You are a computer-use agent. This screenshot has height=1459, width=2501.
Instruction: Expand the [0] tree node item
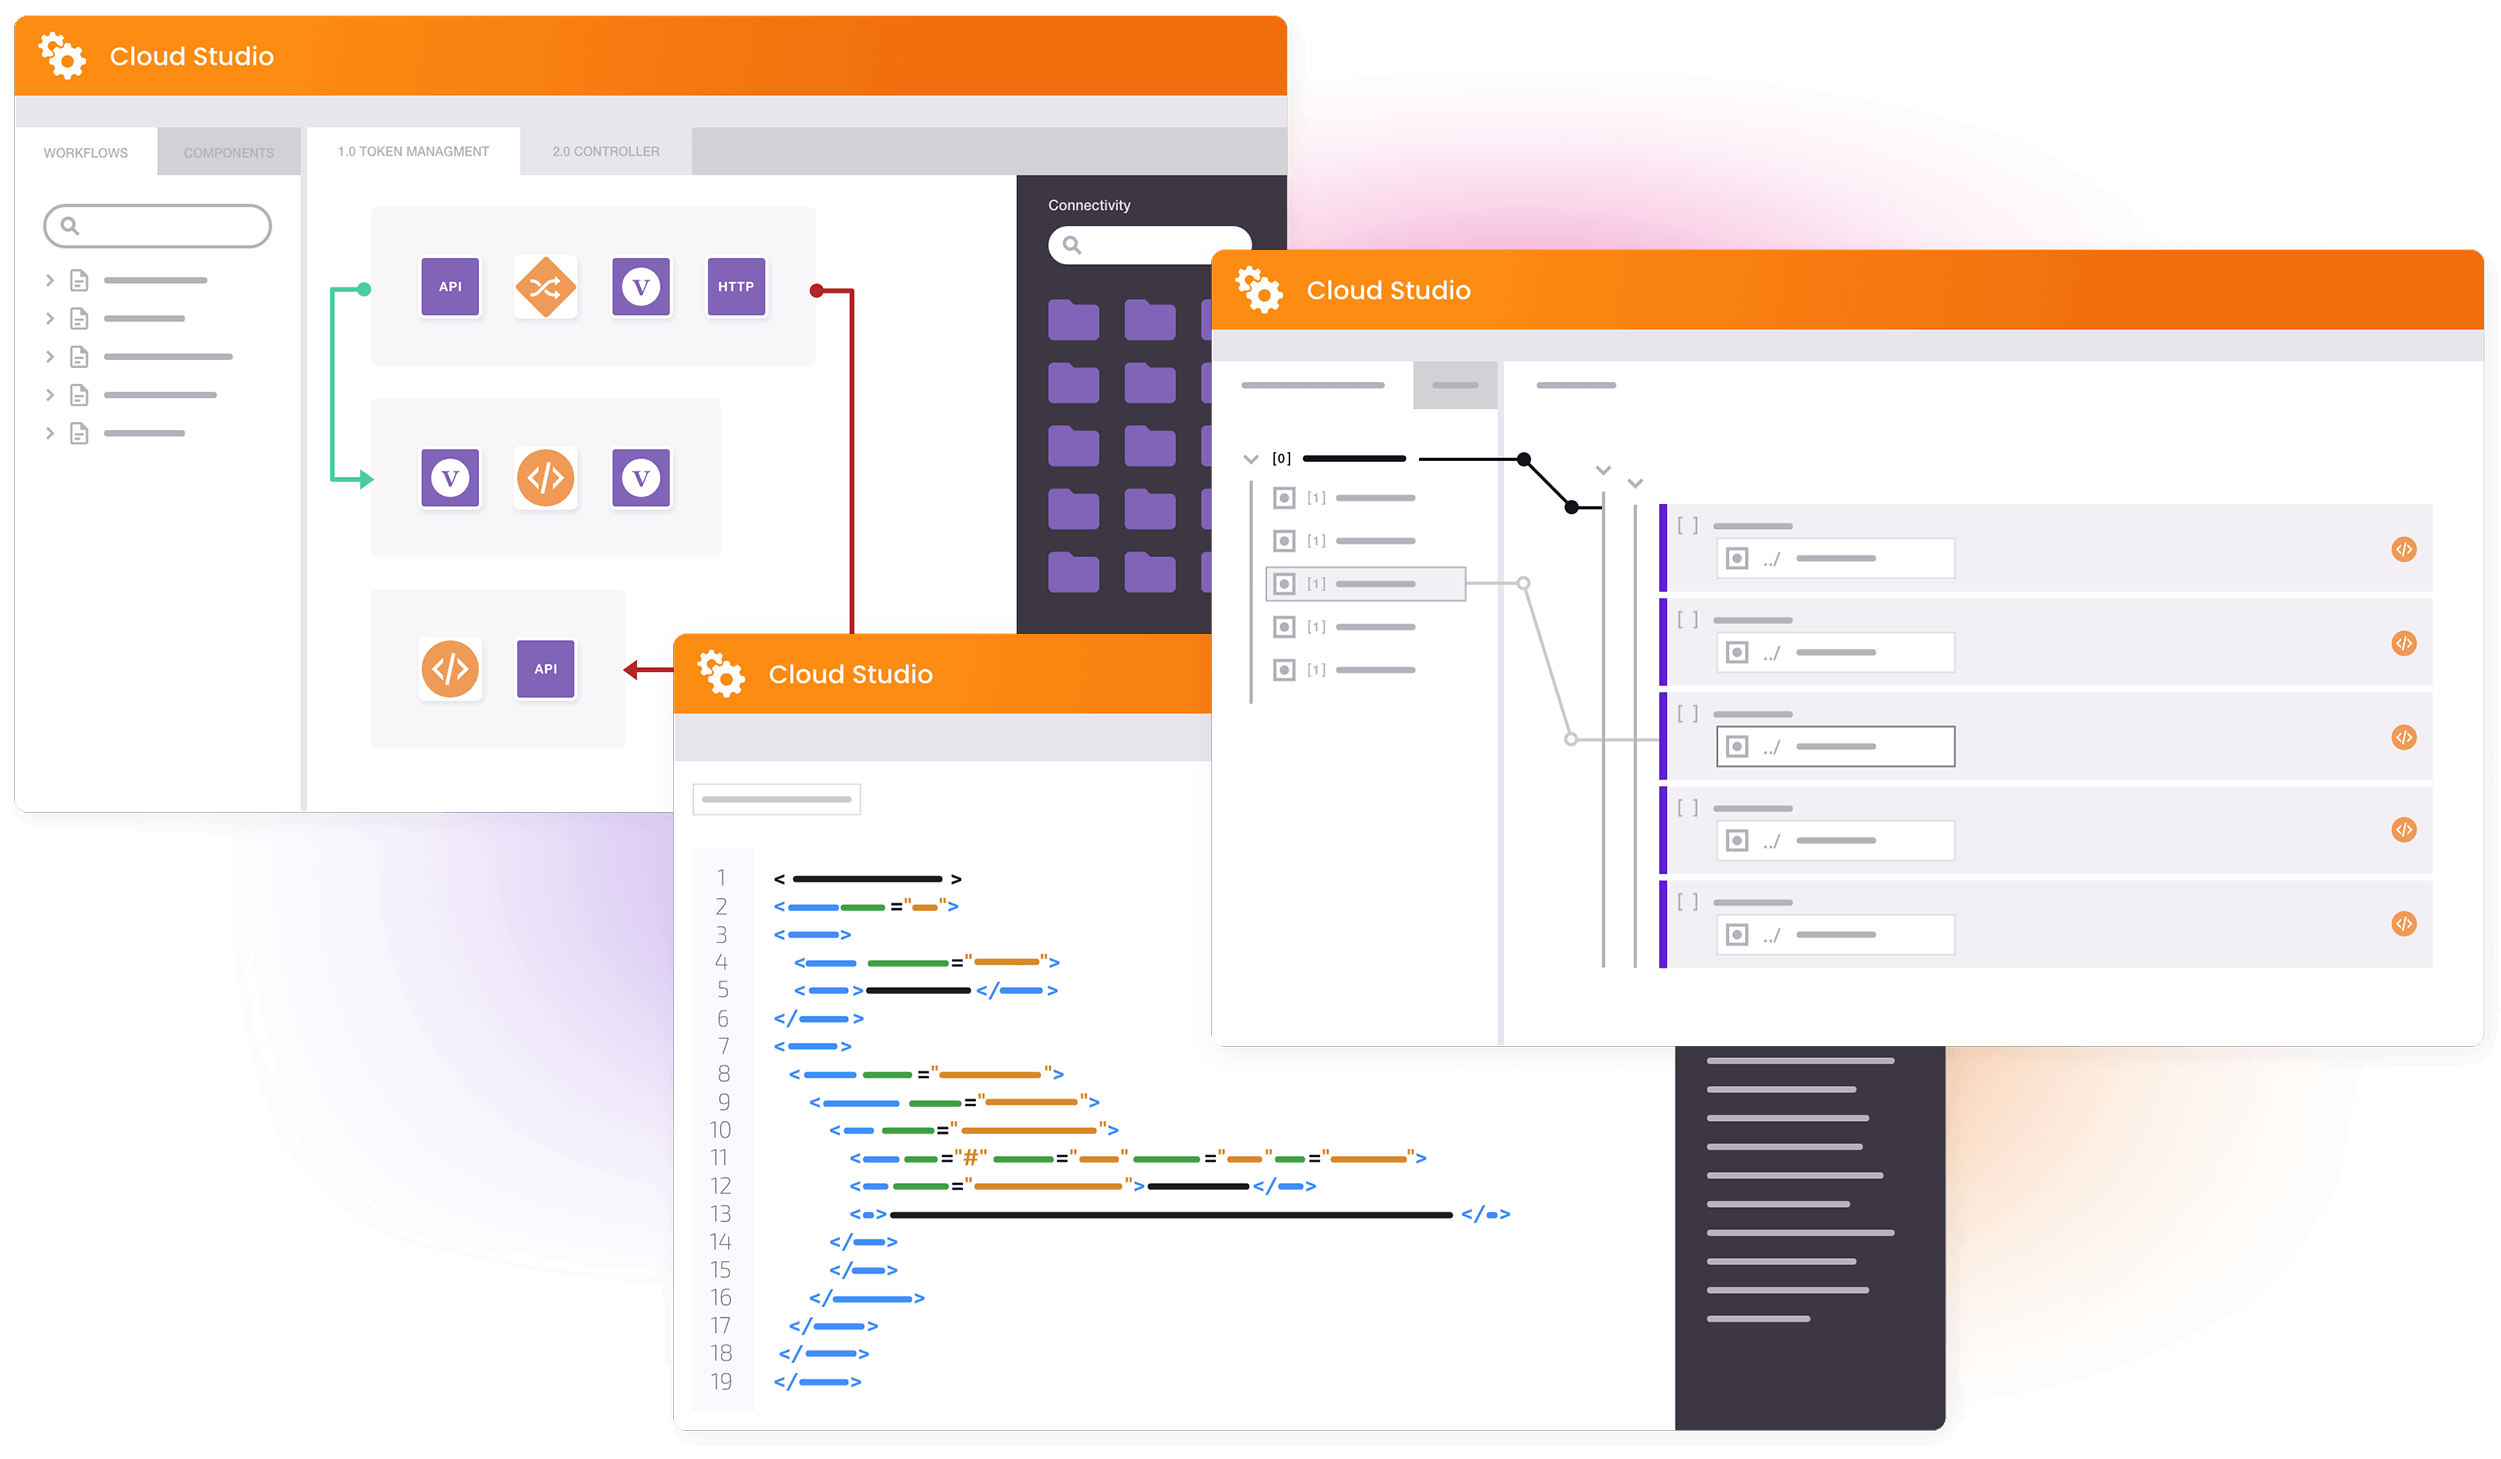pyautogui.click(x=1250, y=457)
